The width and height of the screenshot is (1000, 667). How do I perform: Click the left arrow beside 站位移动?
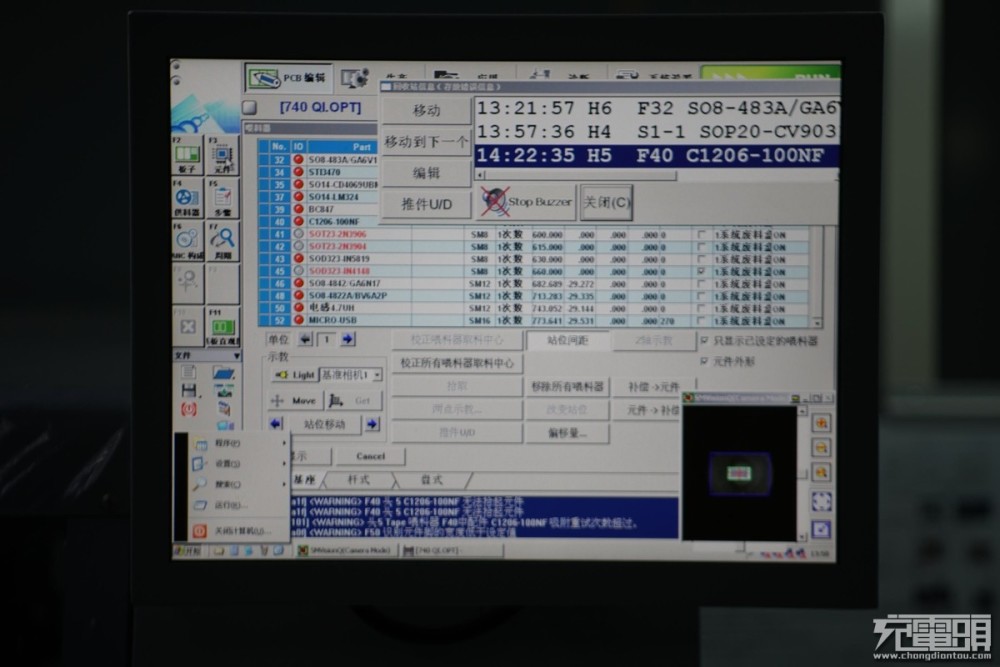pyautogui.click(x=276, y=423)
